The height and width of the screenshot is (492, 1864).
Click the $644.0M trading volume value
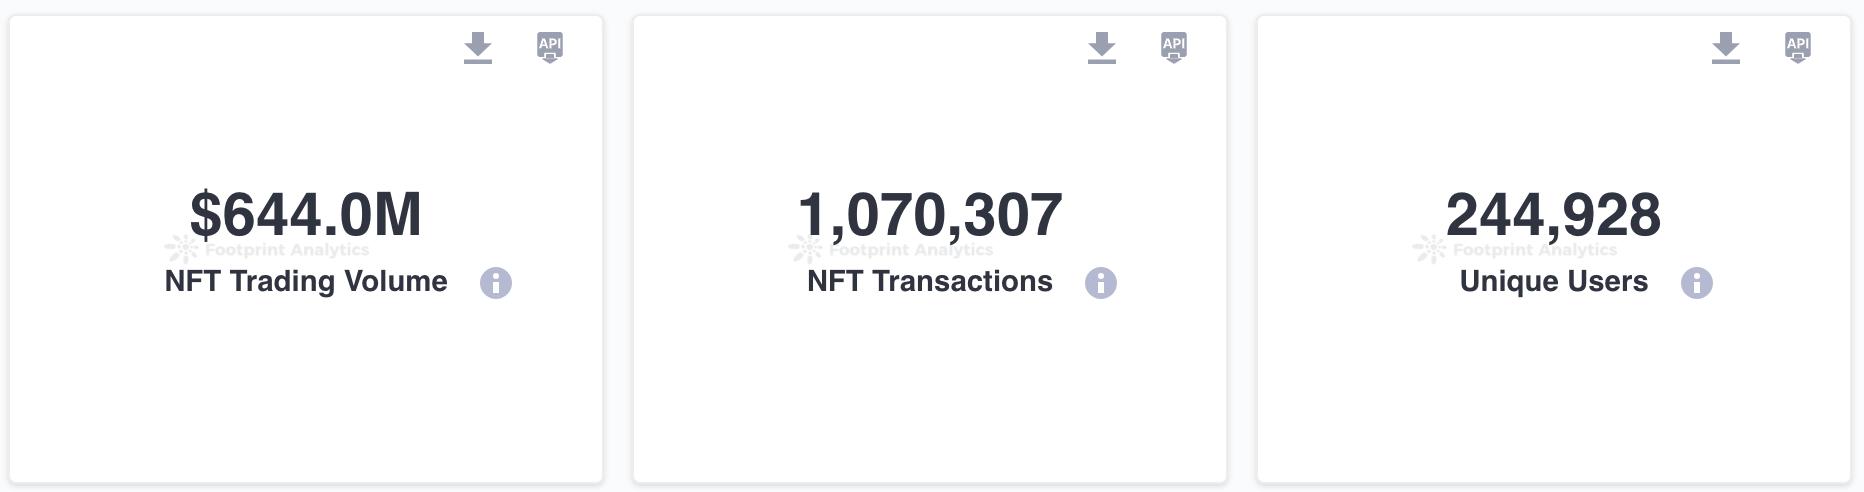pyautogui.click(x=306, y=214)
